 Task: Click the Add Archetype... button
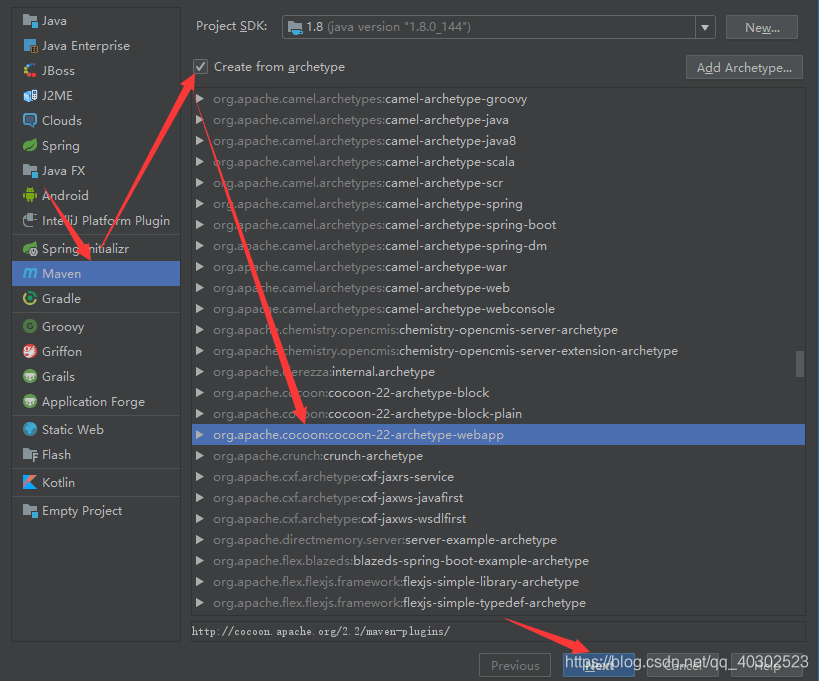click(744, 67)
